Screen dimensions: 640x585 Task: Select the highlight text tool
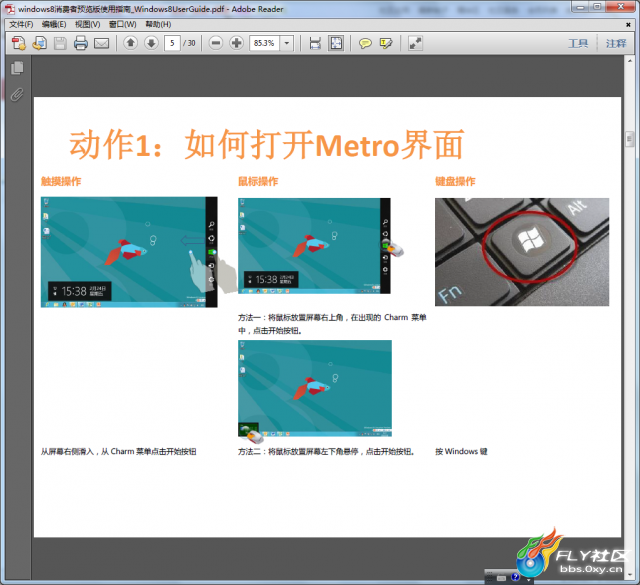[x=386, y=43]
